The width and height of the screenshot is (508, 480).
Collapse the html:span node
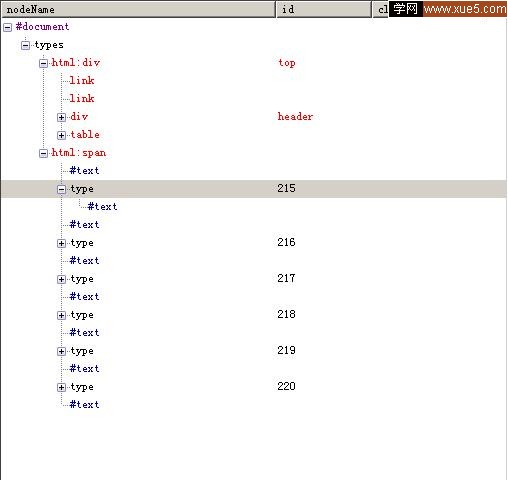(x=43, y=153)
